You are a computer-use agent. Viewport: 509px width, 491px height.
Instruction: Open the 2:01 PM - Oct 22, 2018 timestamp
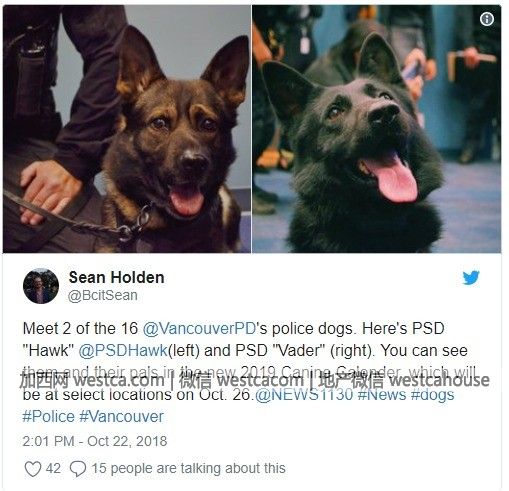[x=95, y=441]
